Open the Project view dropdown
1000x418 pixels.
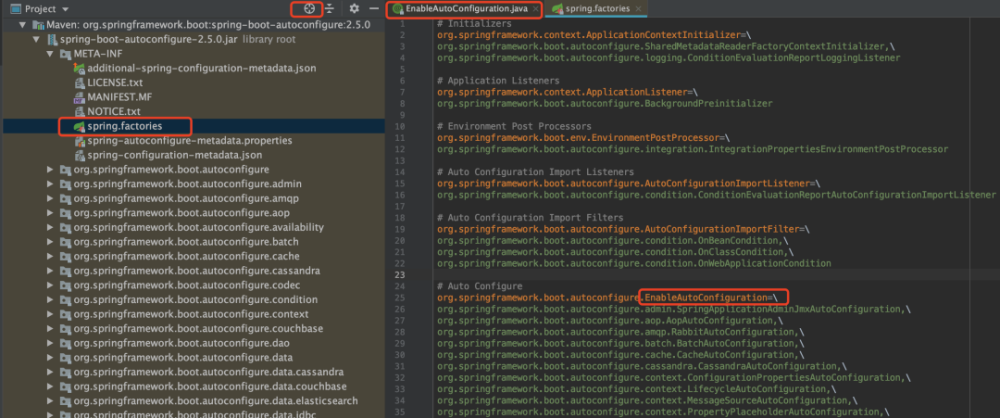(x=66, y=10)
